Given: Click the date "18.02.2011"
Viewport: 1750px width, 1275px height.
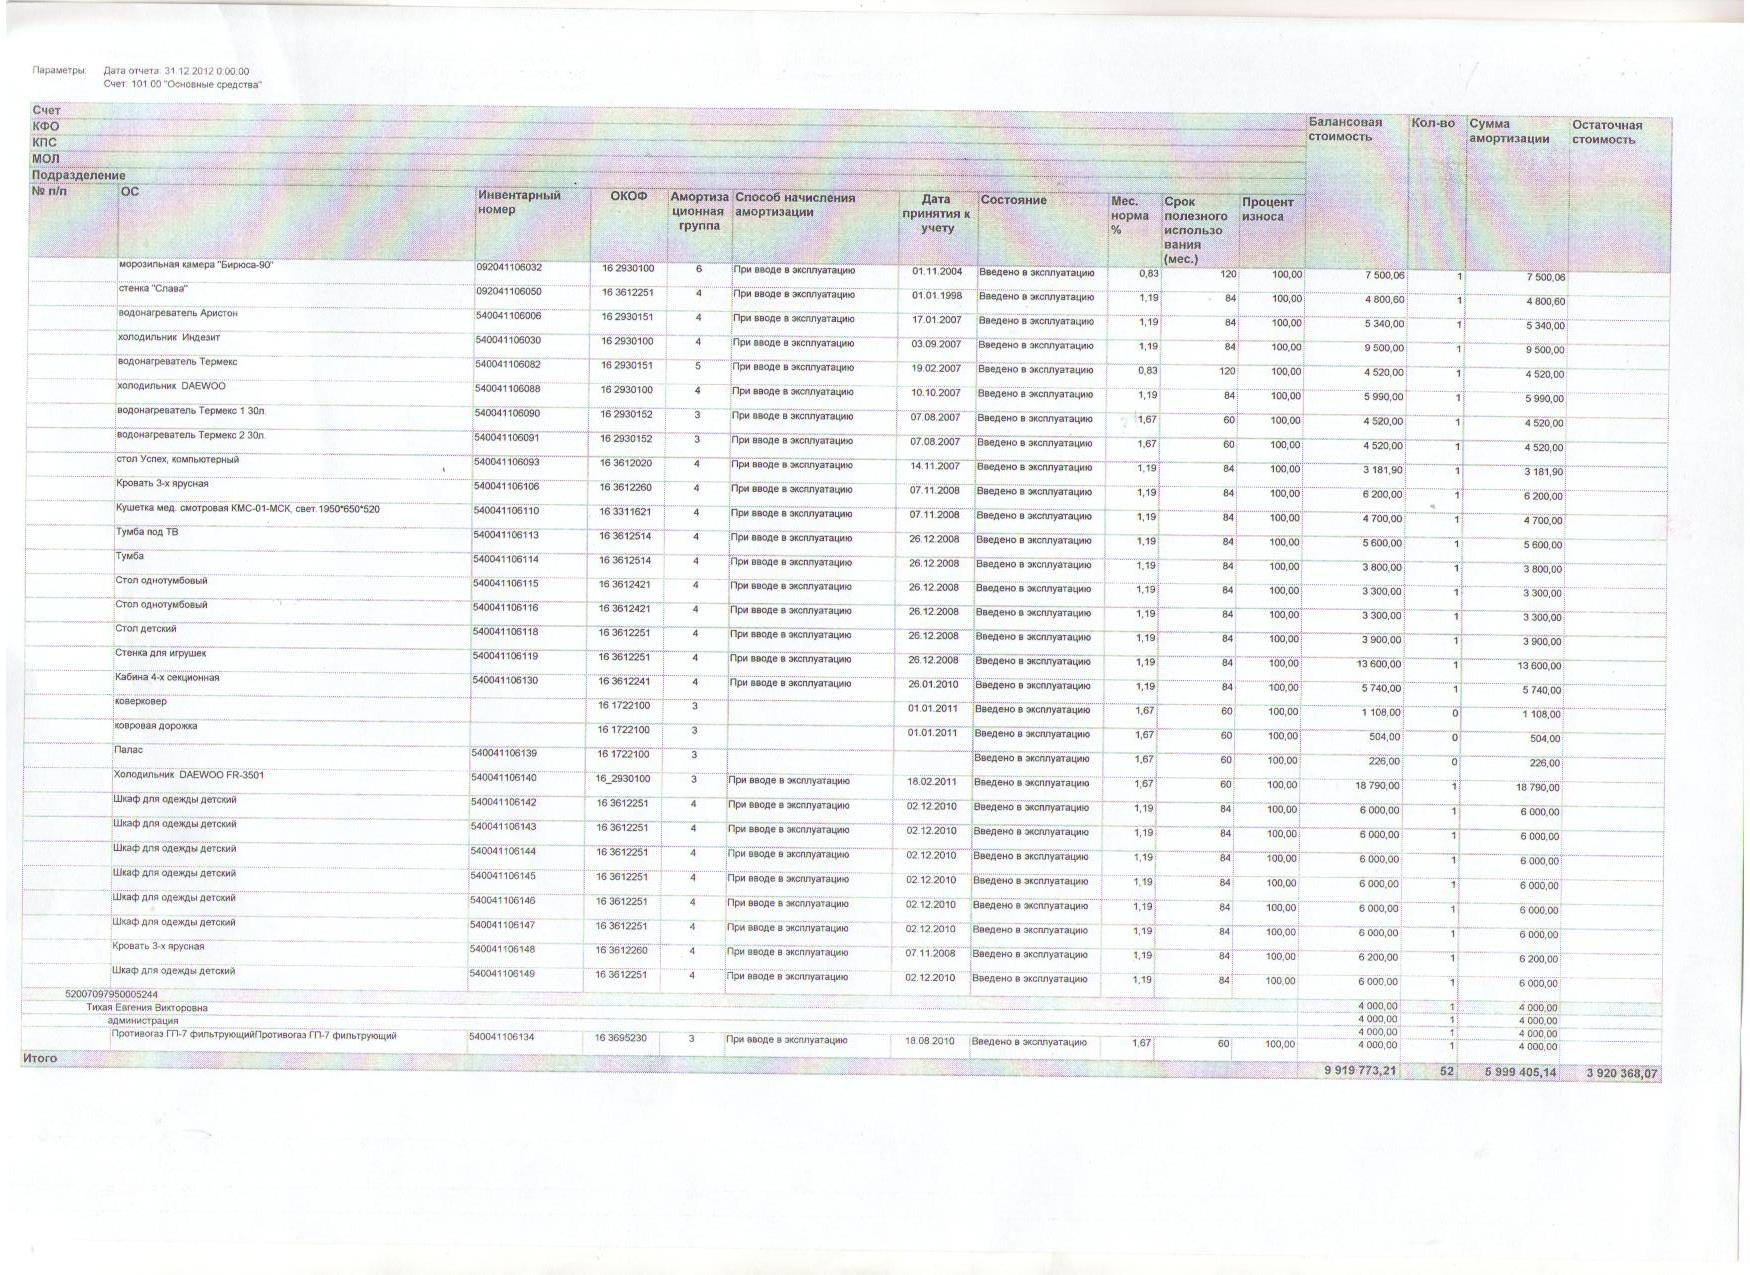Looking at the screenshot, I should pos(932,781).
